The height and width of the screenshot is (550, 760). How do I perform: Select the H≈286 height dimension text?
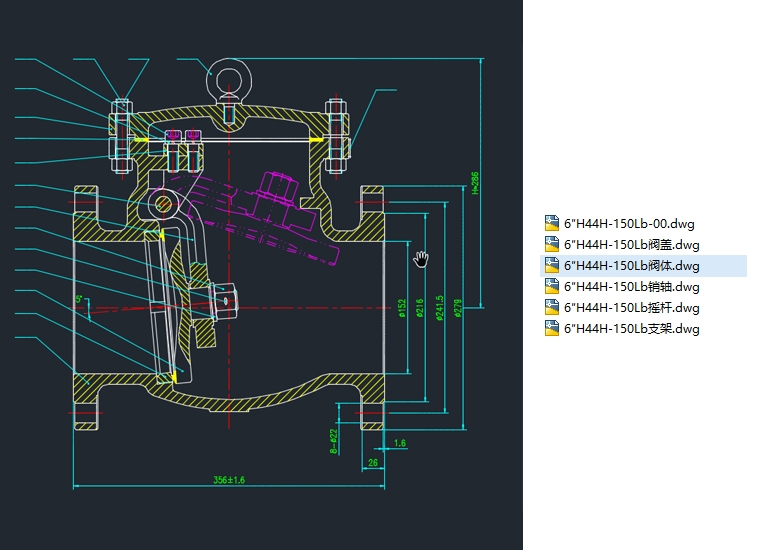[474, 183]
